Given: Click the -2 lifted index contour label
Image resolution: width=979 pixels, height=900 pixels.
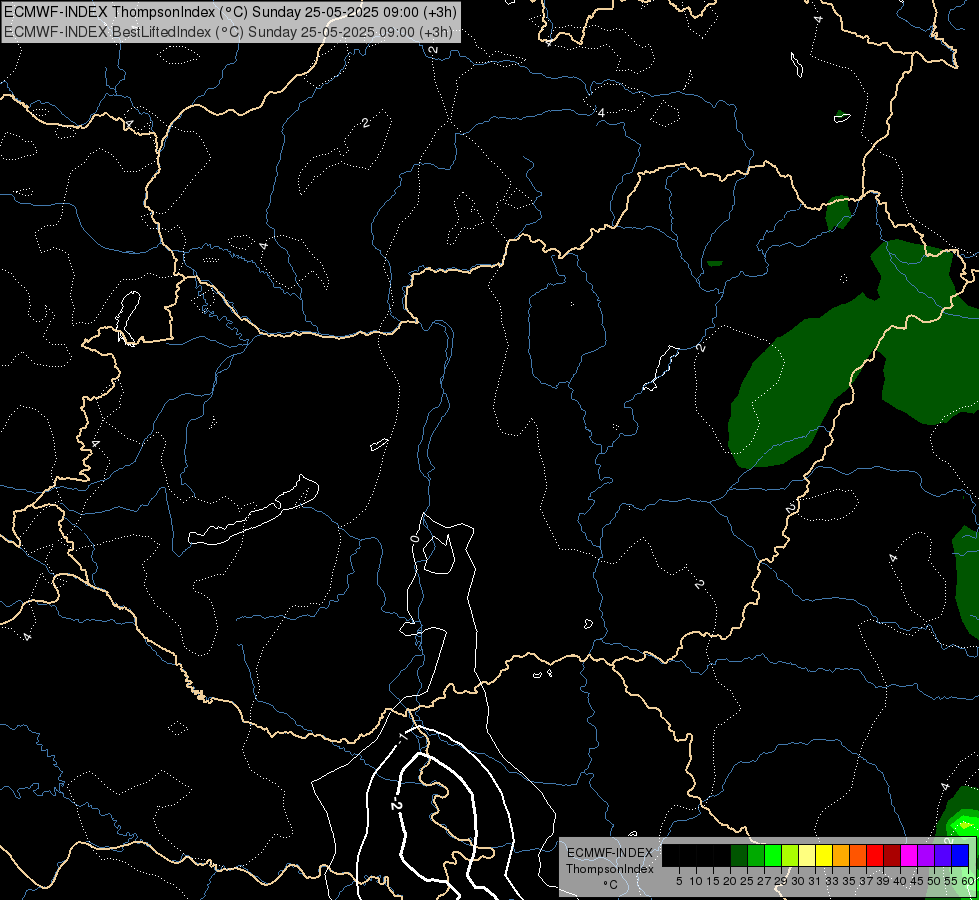Looking at the screenshot, I should 396,805.
